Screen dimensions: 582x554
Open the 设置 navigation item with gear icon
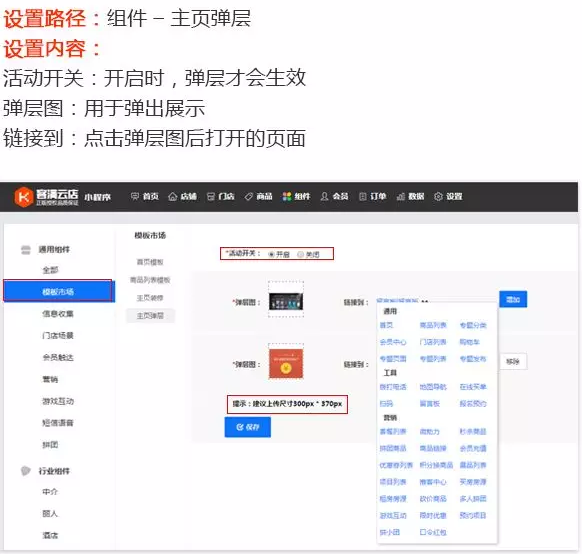point(448,196)
